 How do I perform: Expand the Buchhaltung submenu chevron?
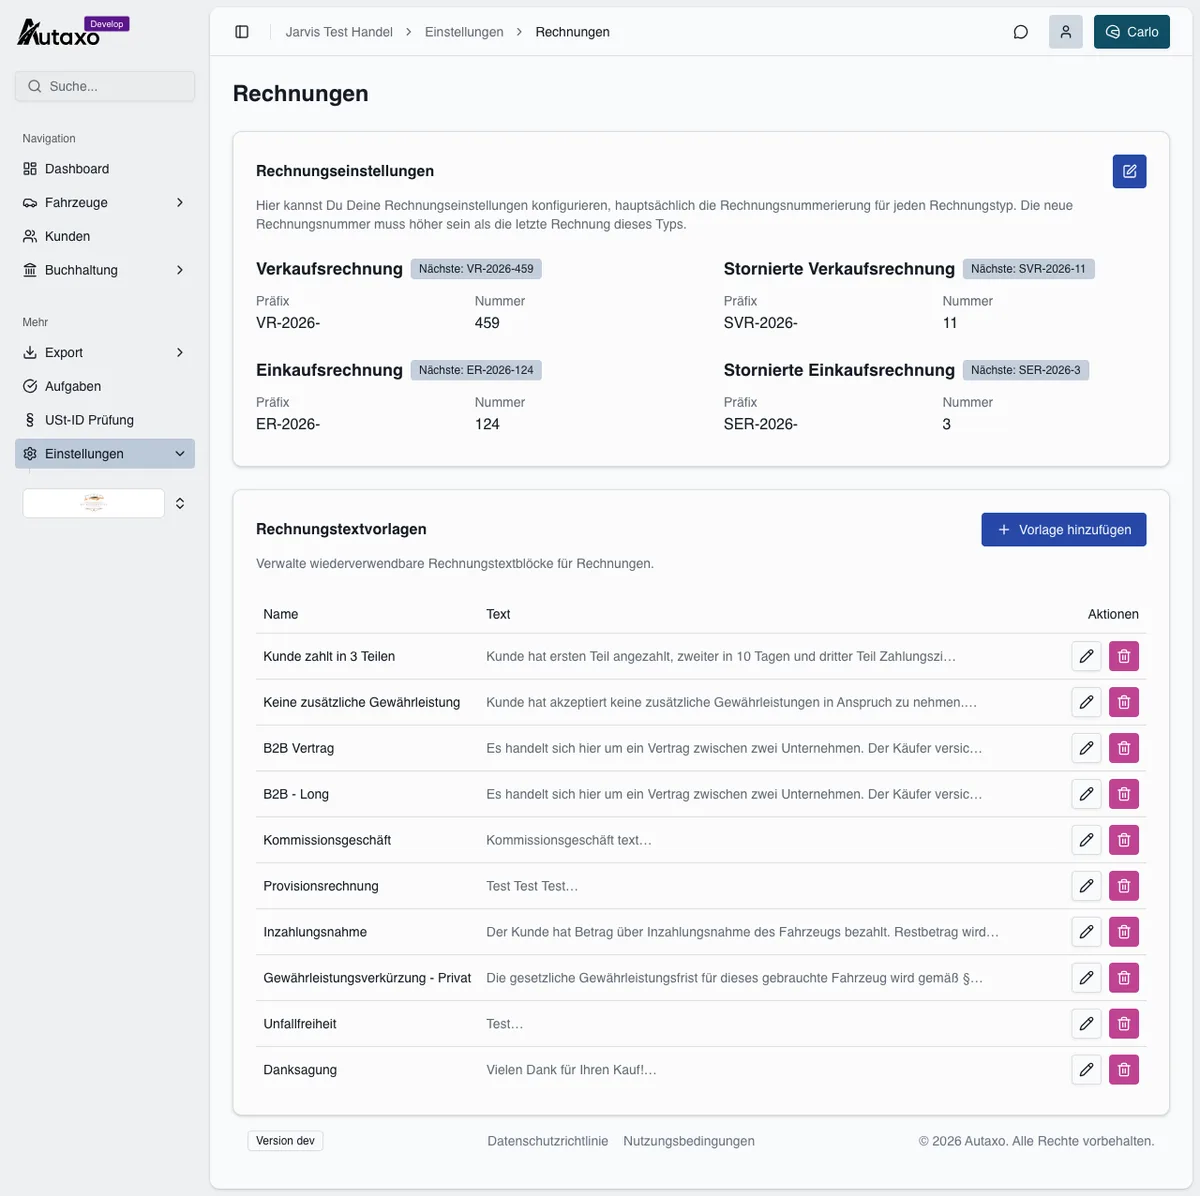tap(180, 270)
